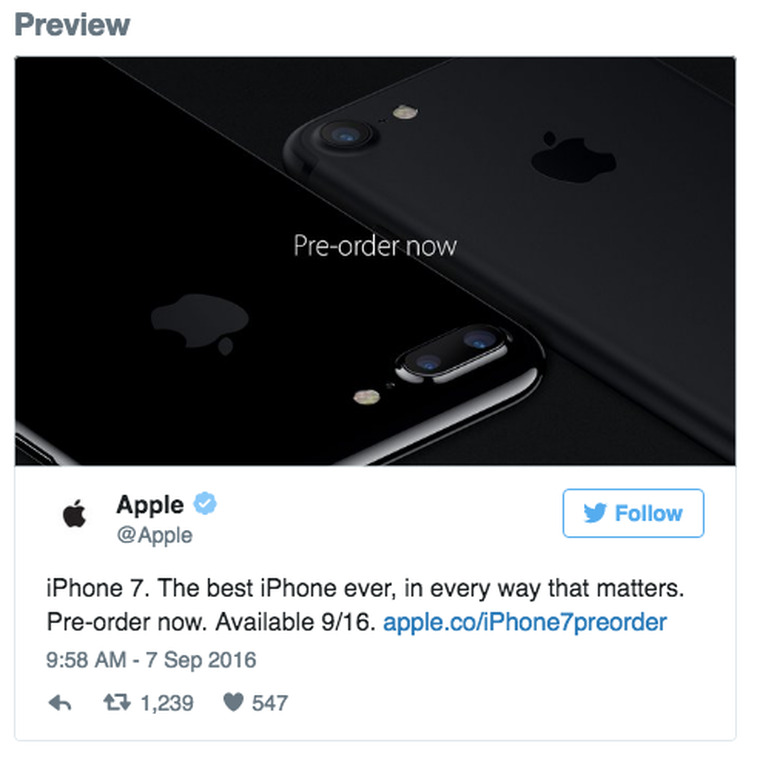View the 1,239 retweets count

[167, 703]
